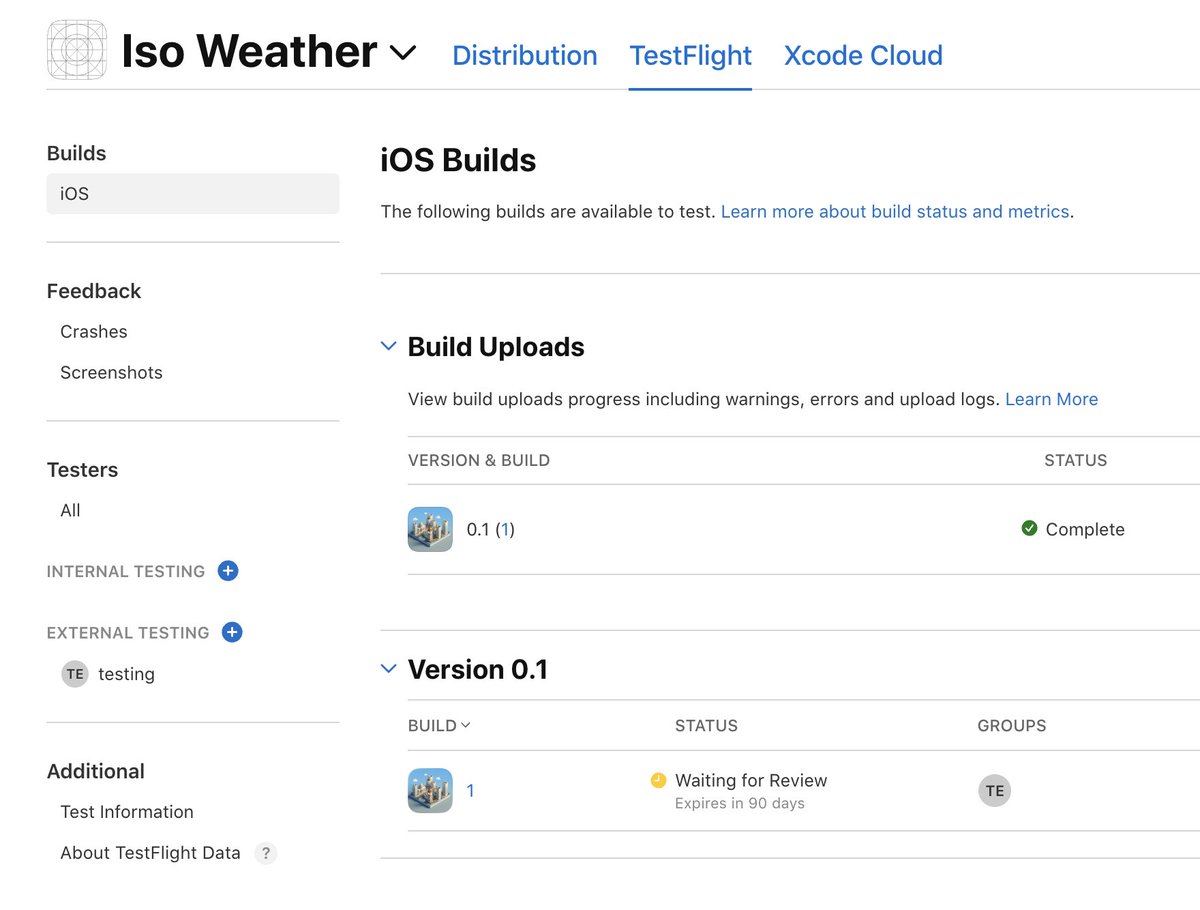The image size is (1200, 910).
Task: Collapse the Build Uploads section
Action: pos(388,345)
